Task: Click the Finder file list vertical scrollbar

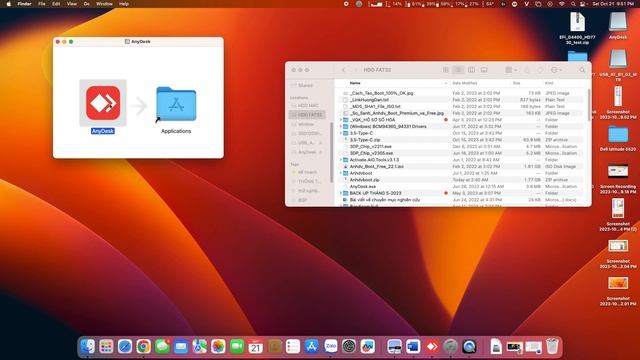Action: (589, 105)
